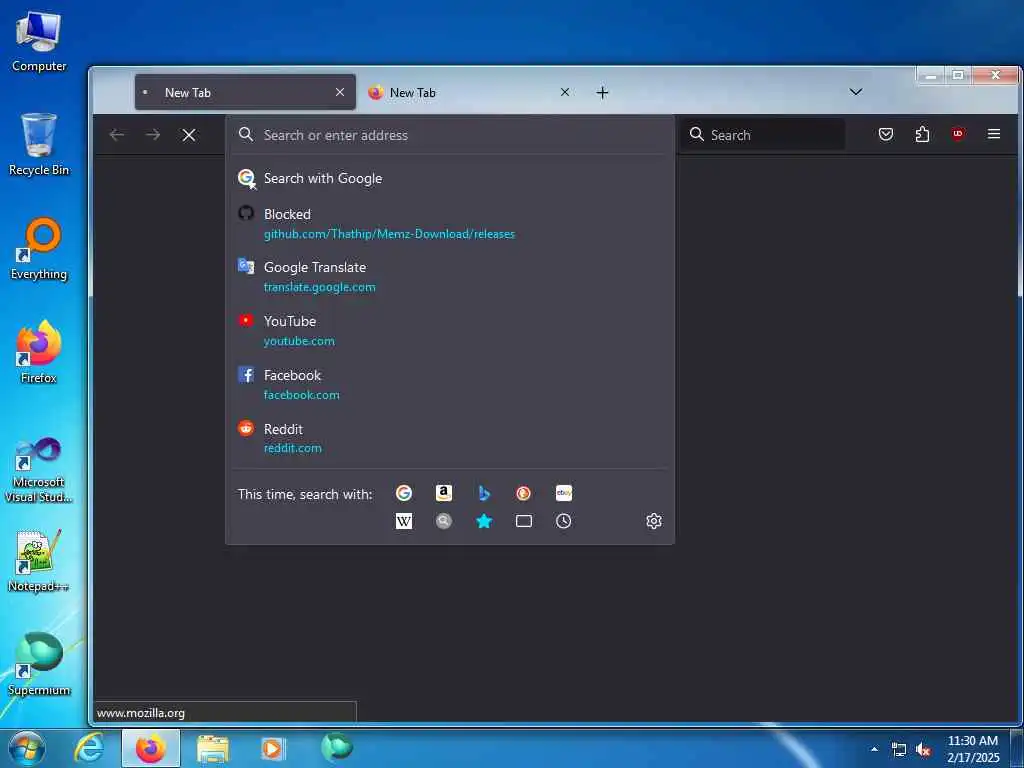Click the facebook.com URL text

point(302,394)
